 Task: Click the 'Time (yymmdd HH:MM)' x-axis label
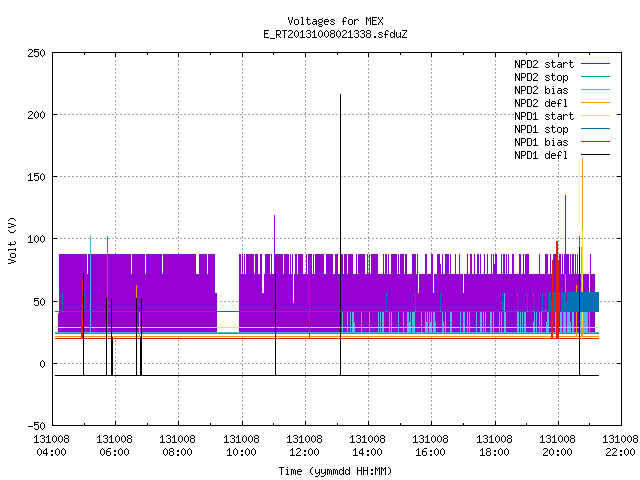click(335, 471)
